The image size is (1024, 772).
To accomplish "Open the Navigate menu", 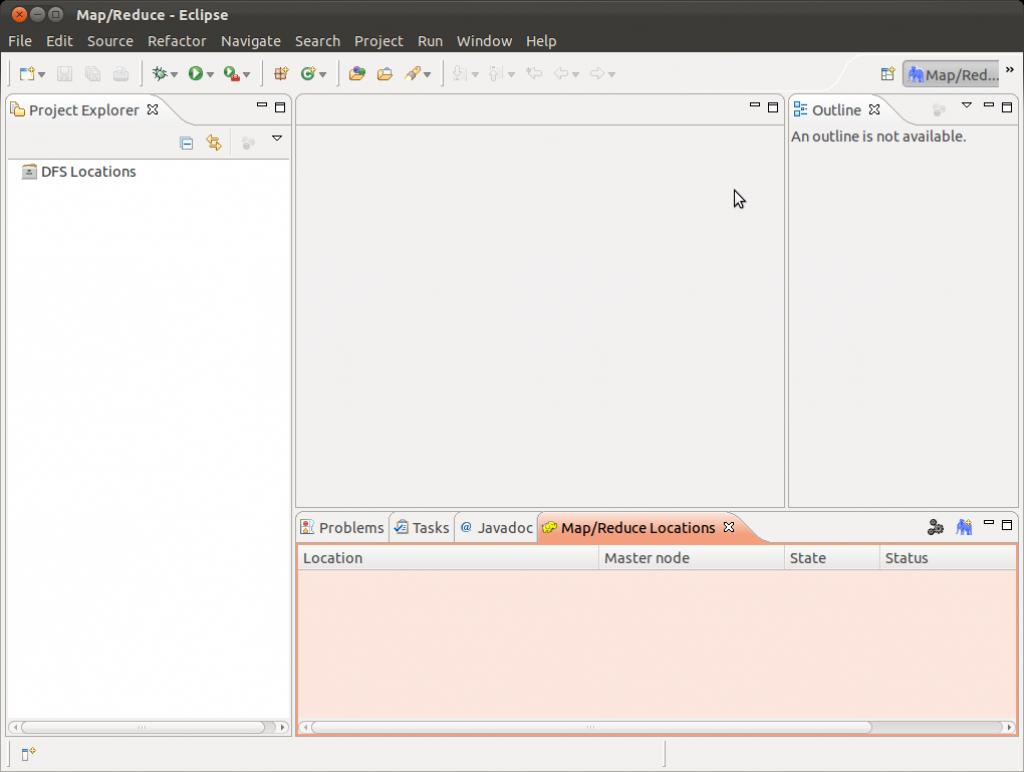I will tap(251, 41).
